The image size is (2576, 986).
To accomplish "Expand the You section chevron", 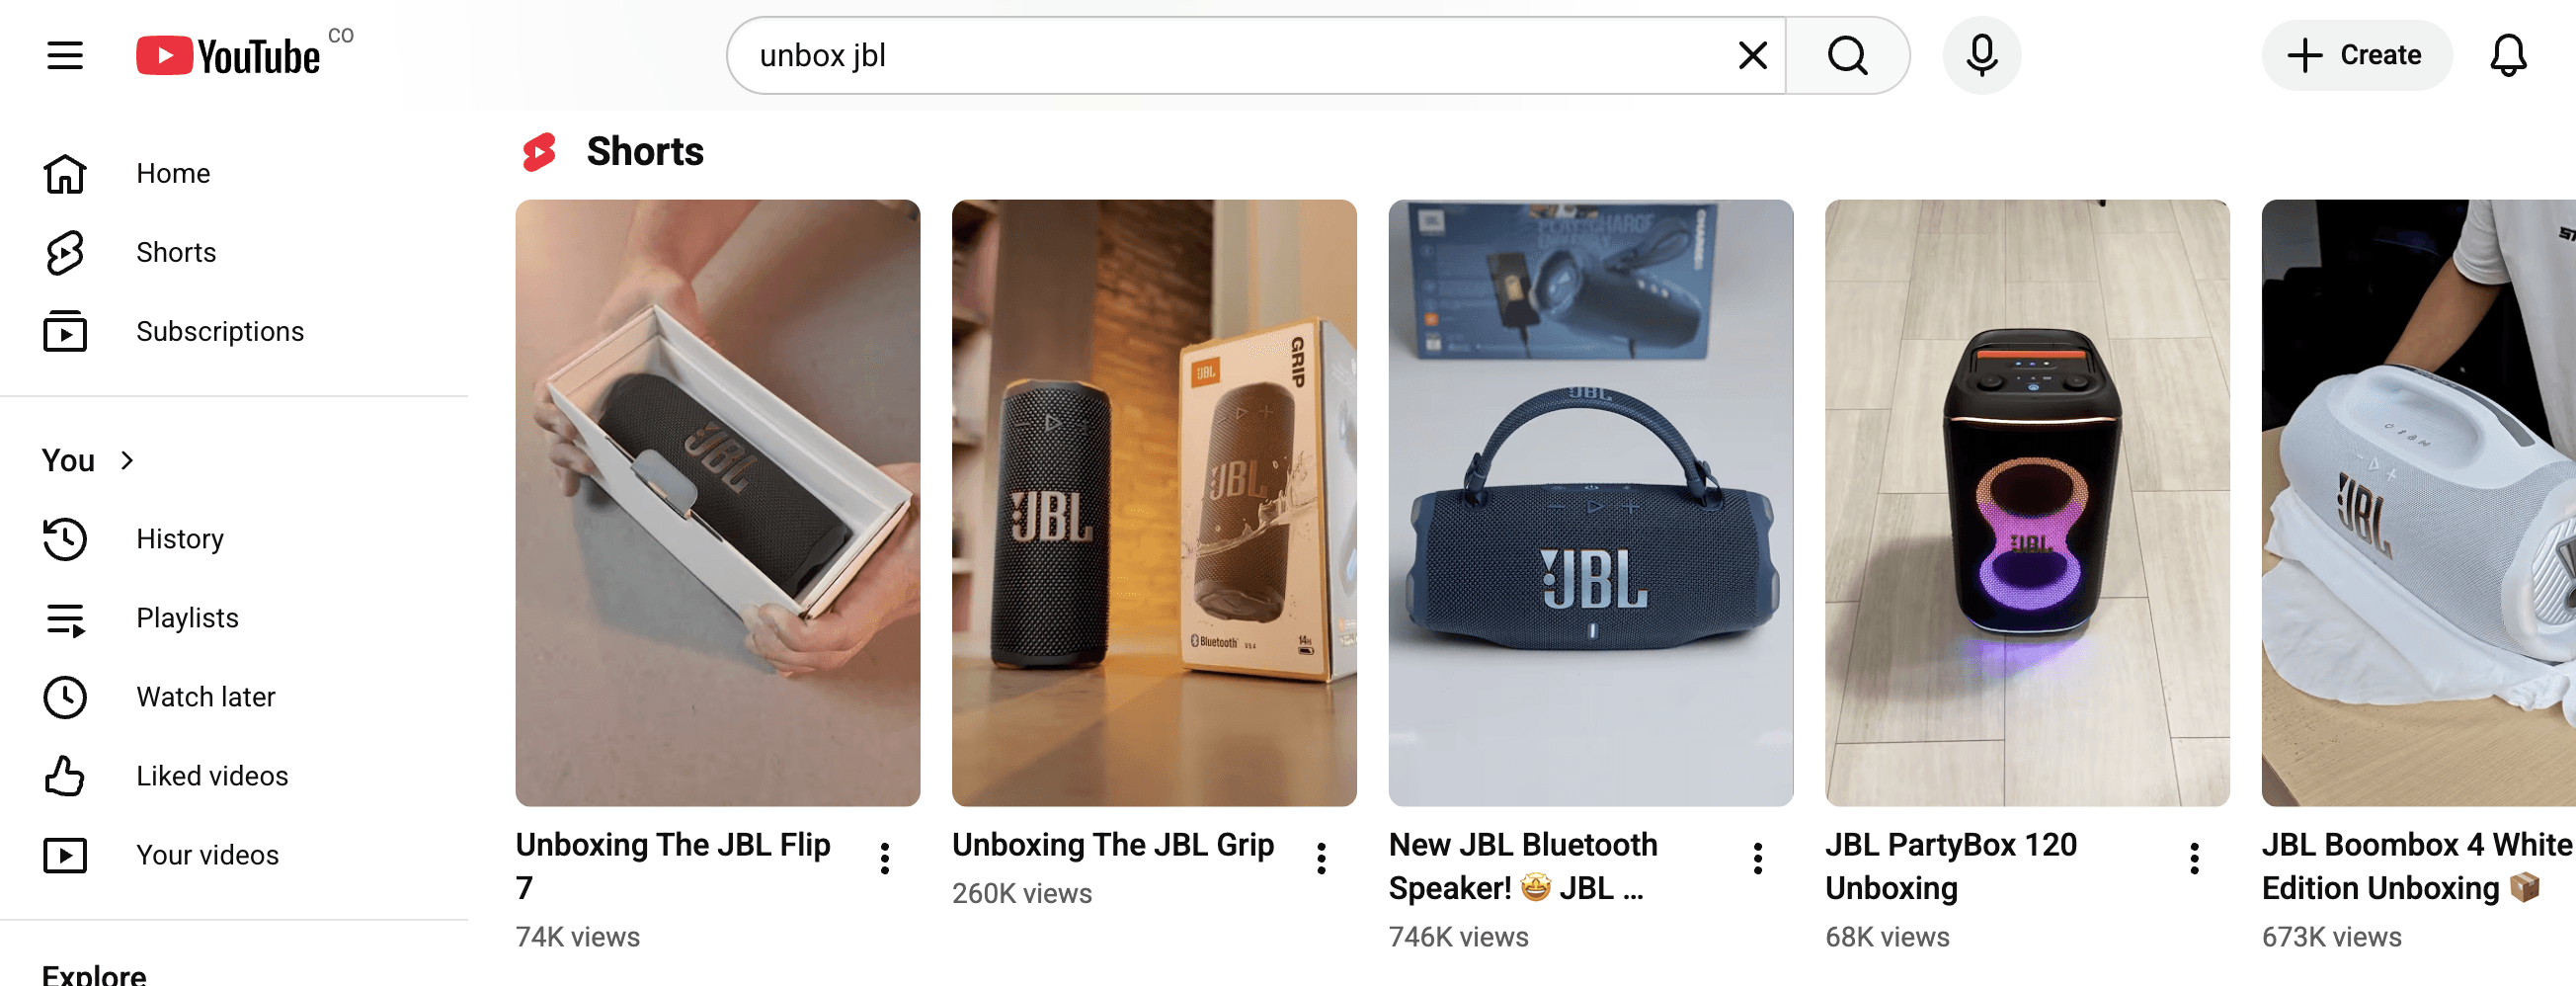I will (x=127, y=460).
